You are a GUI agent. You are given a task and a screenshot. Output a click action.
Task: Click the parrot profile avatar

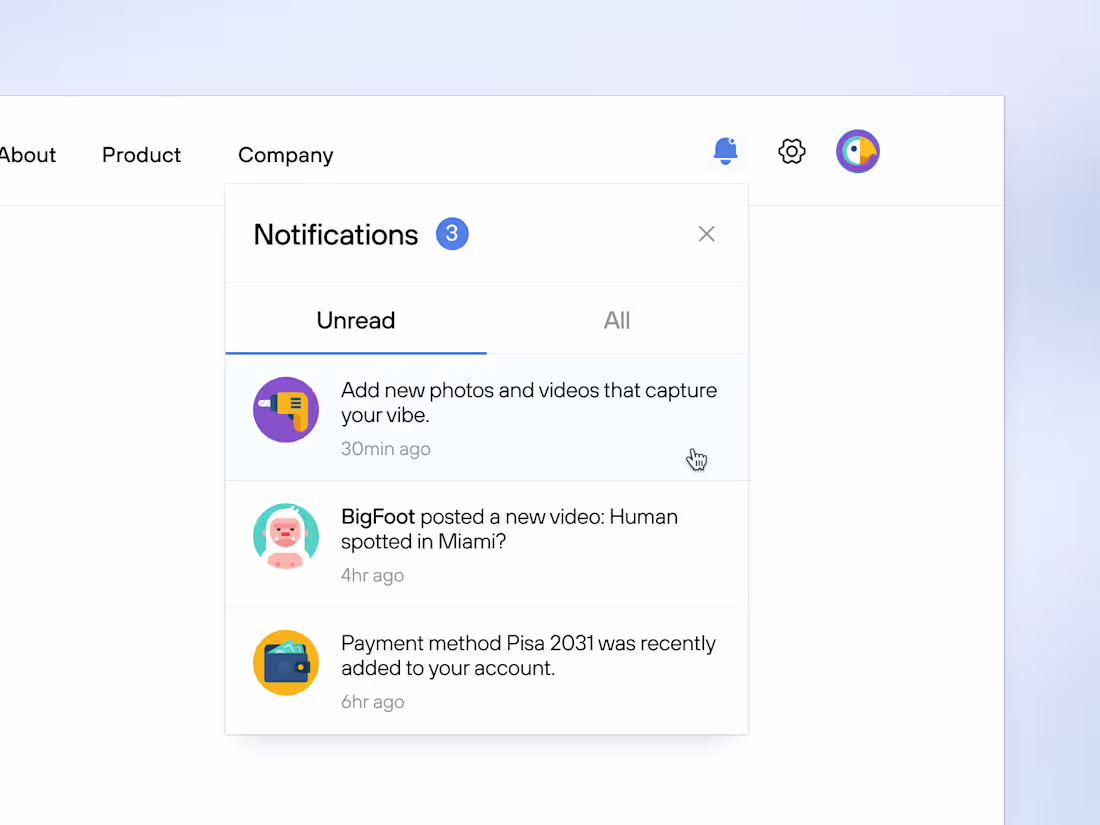(858, 151)
